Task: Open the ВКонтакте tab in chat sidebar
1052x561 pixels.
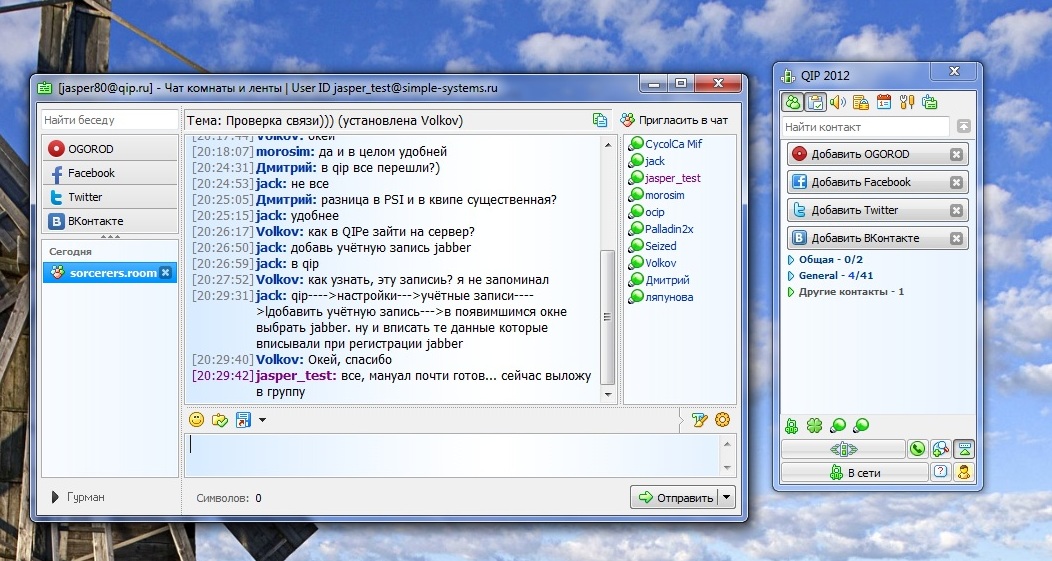Action: tap(110, 221)
